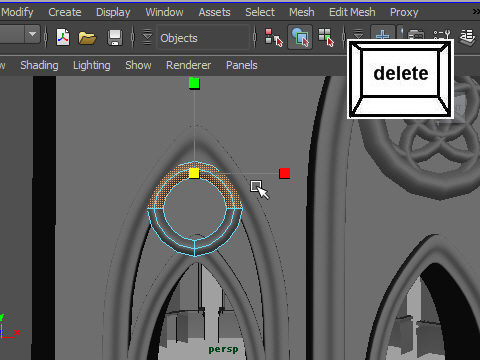Open the menu set dropdown arrow
This screenshot has width=480, height=360.
click(x=32, y=34)
